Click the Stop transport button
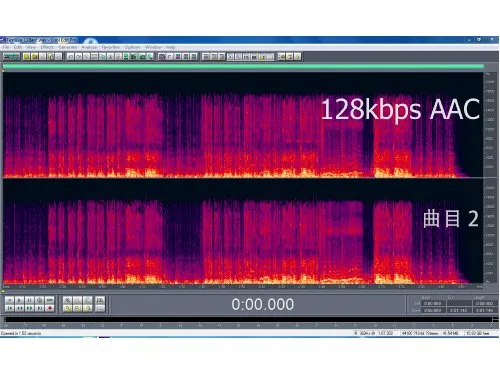 pos(9,300)
